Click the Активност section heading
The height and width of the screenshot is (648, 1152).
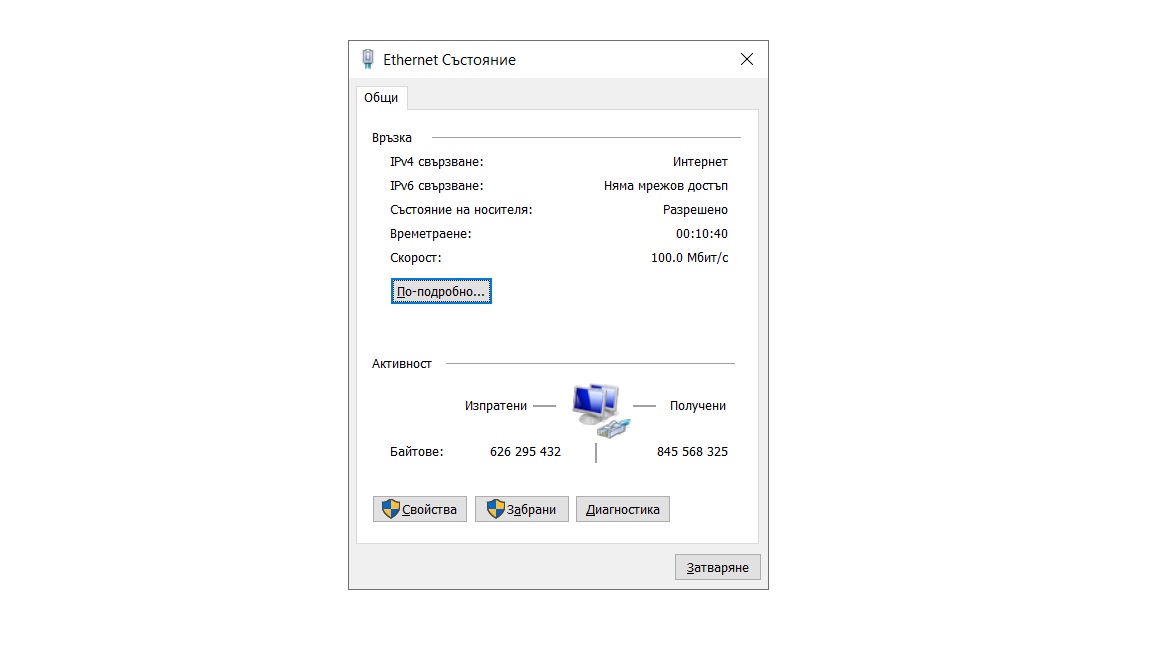(x=402, y=364)
